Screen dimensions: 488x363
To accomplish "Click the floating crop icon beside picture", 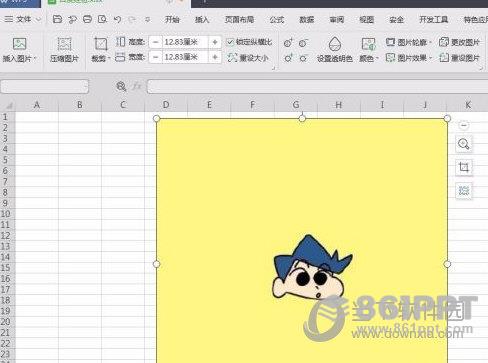I will point(463,167).
